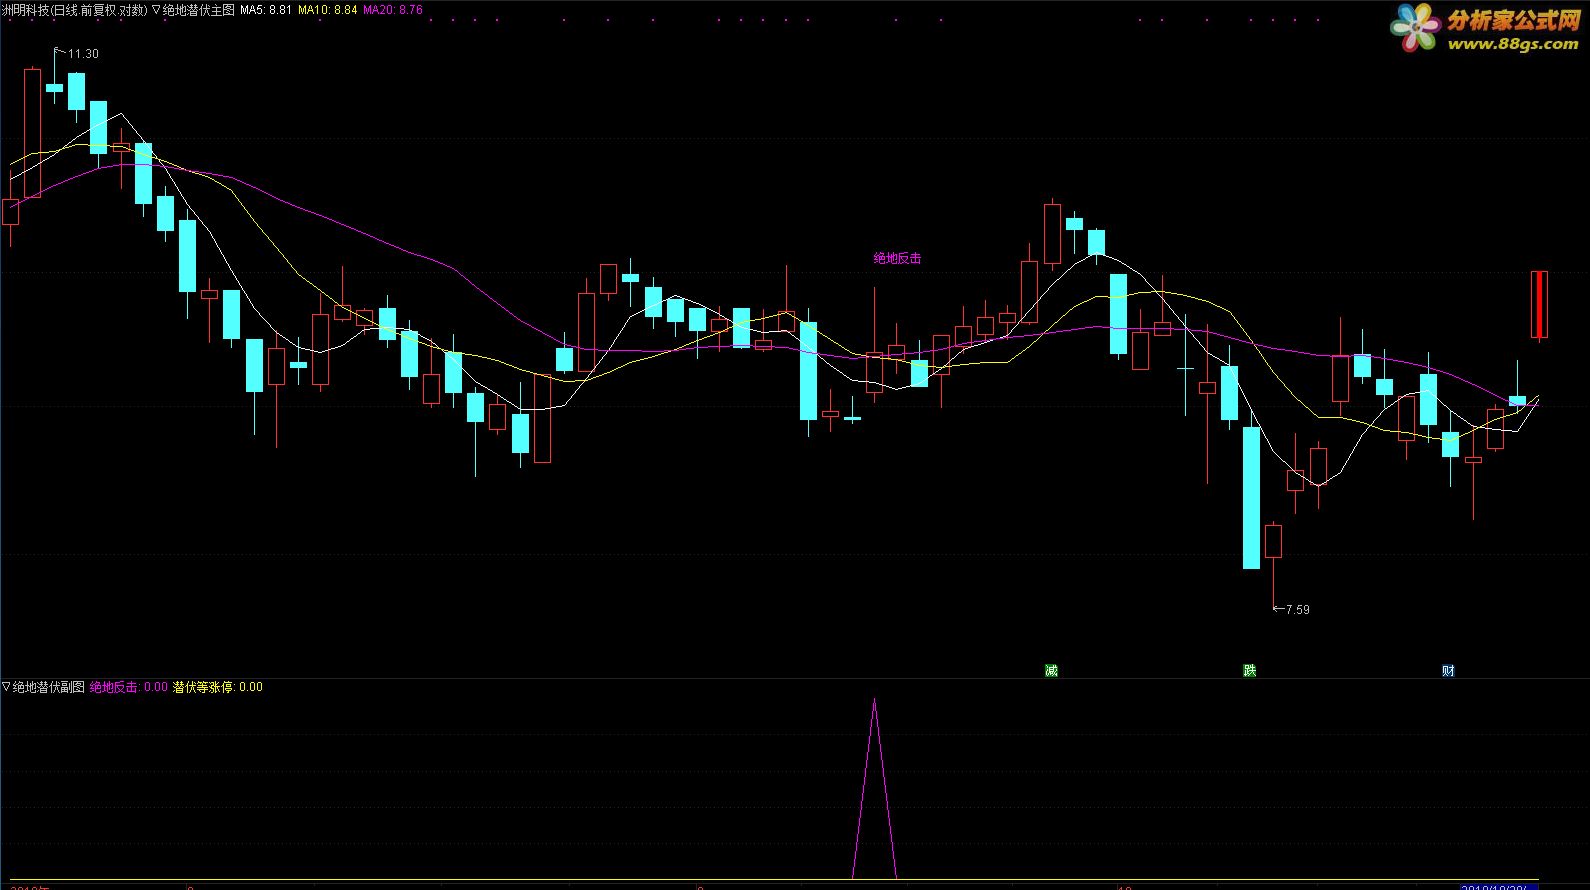Viewport: 1590px width, 890px height.
Task: Click the green 减 event marker icon
Action: [x=1051, y=670]
